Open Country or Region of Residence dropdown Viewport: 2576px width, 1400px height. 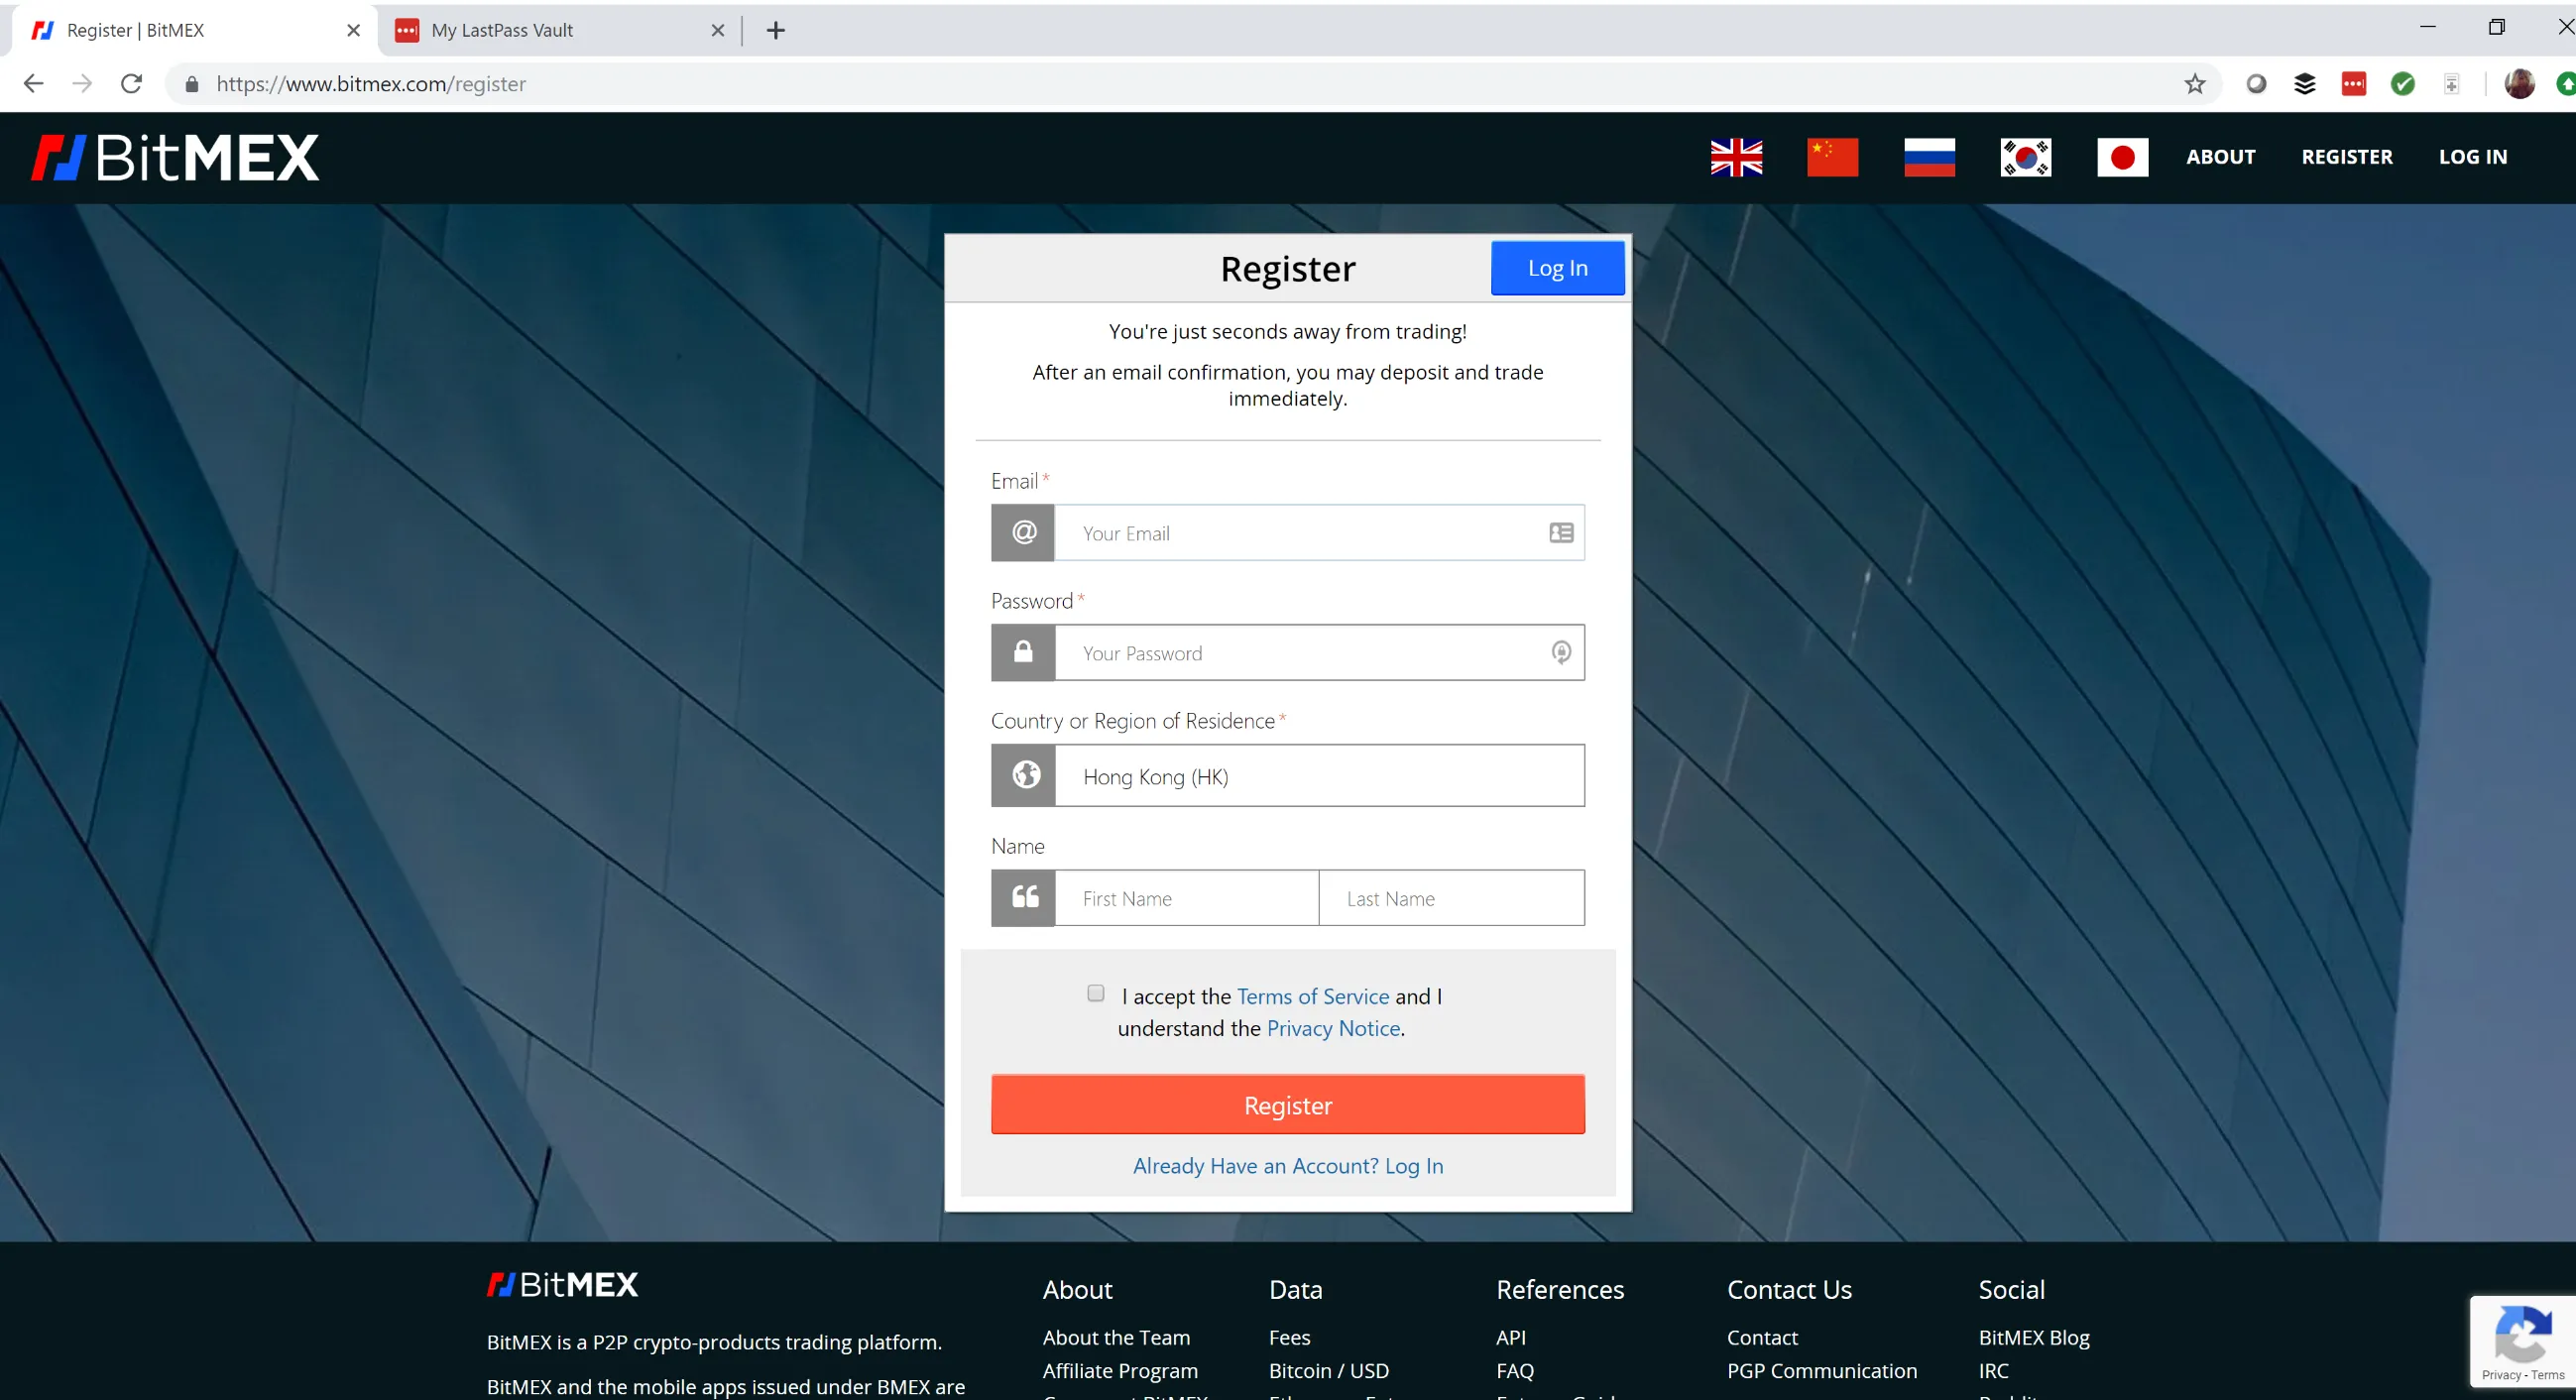tap(1318, 776)
